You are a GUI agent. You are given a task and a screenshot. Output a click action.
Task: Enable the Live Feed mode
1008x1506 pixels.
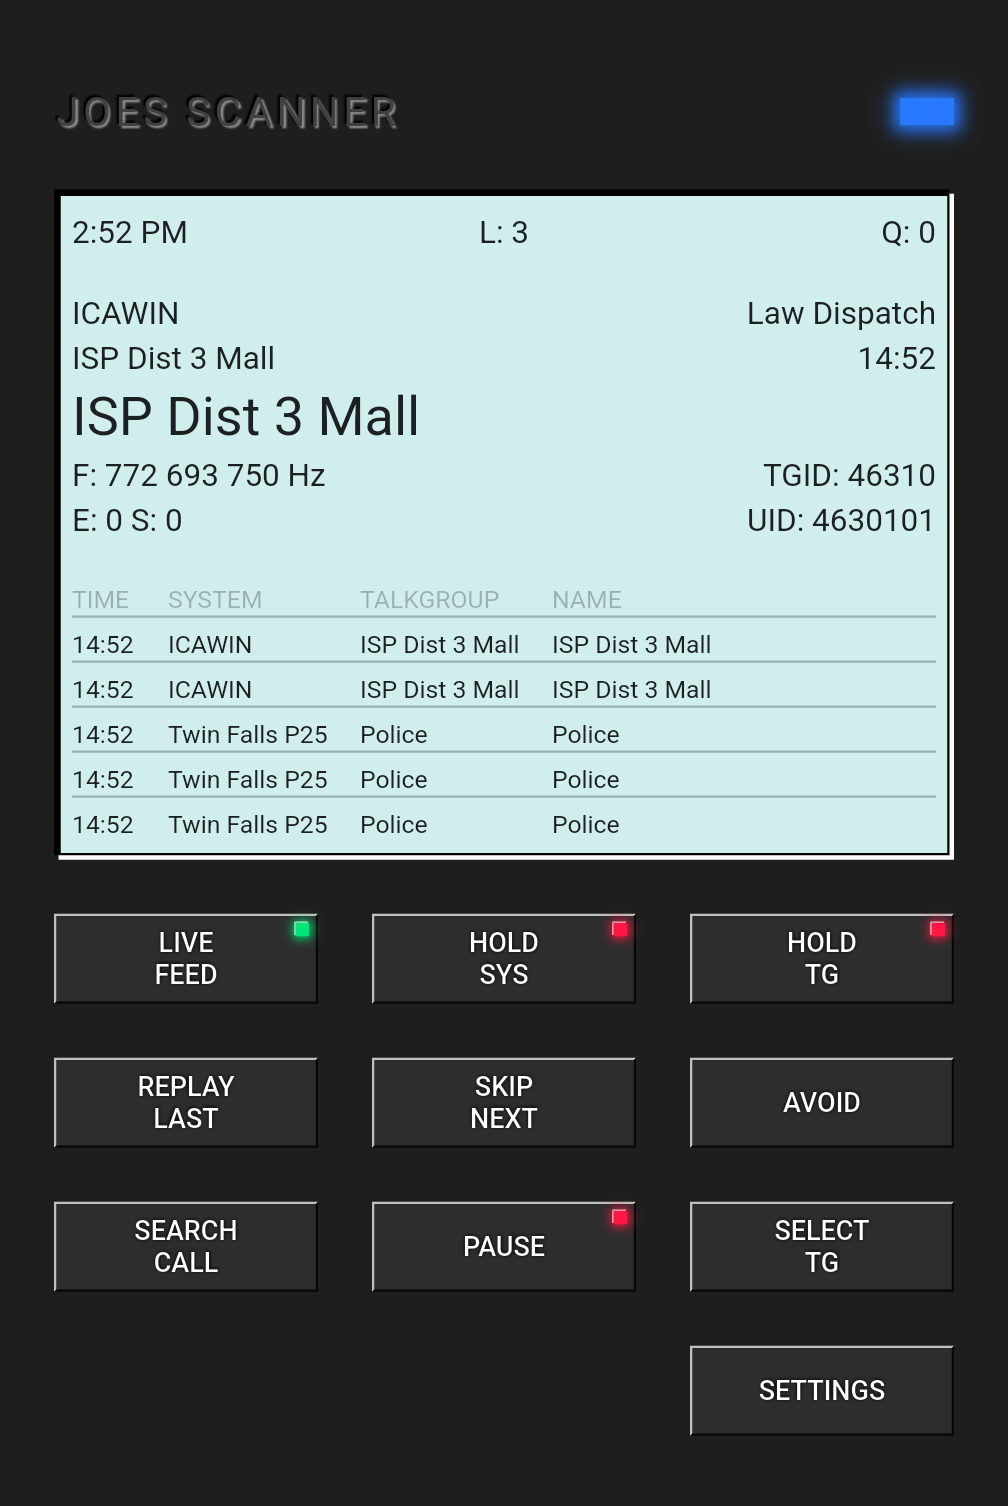tap(185, 958)
